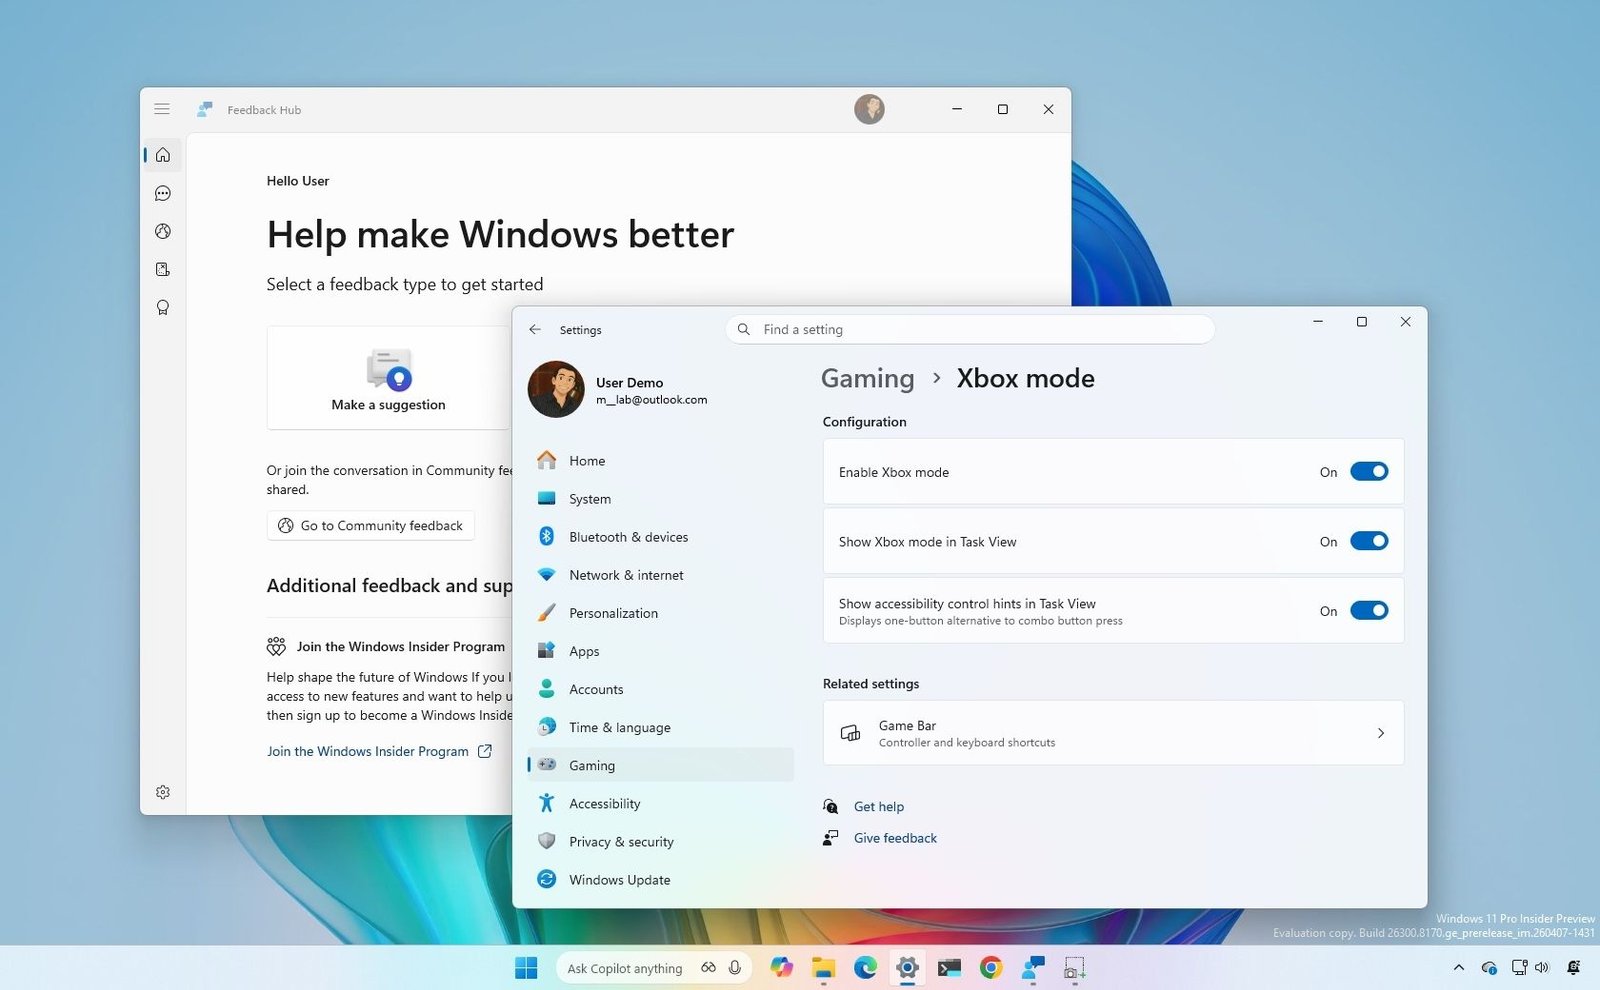1600x990 pixels.
Task: Click the Achievements badge icon in sidebar
Action: click(163, 307)
